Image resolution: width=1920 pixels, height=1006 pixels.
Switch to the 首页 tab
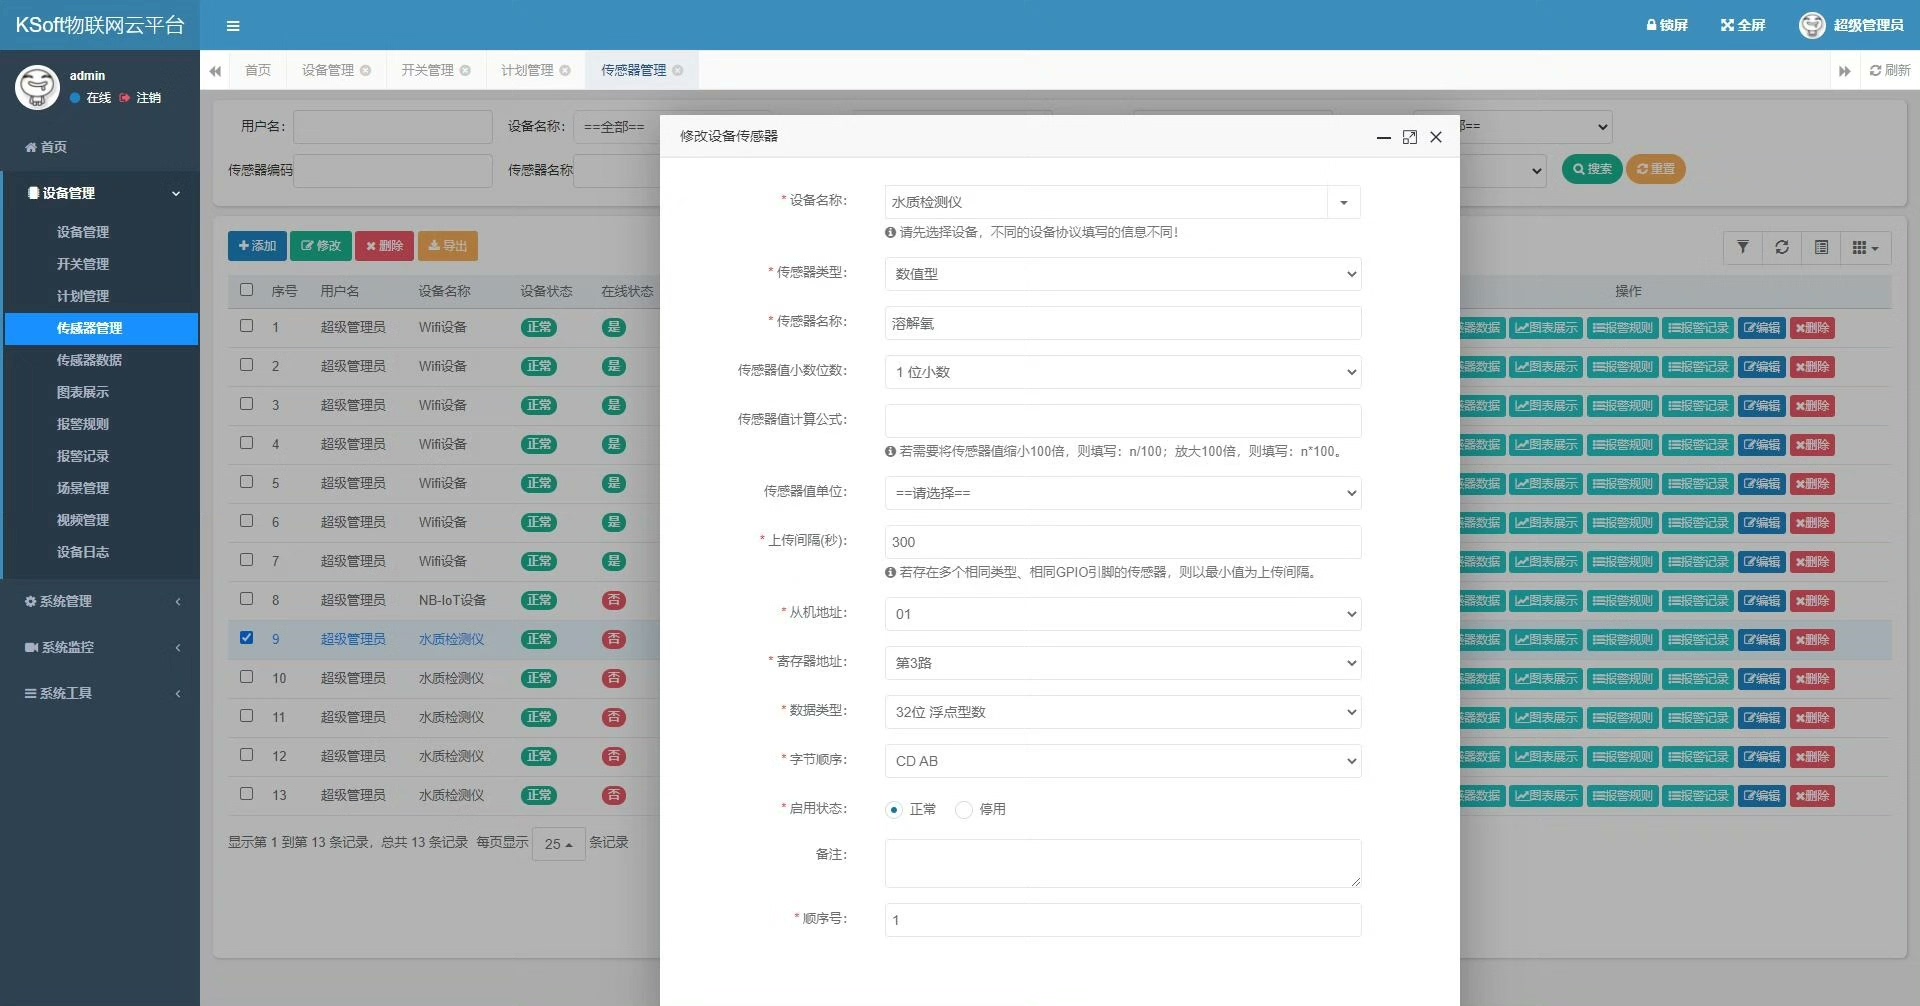258,70
